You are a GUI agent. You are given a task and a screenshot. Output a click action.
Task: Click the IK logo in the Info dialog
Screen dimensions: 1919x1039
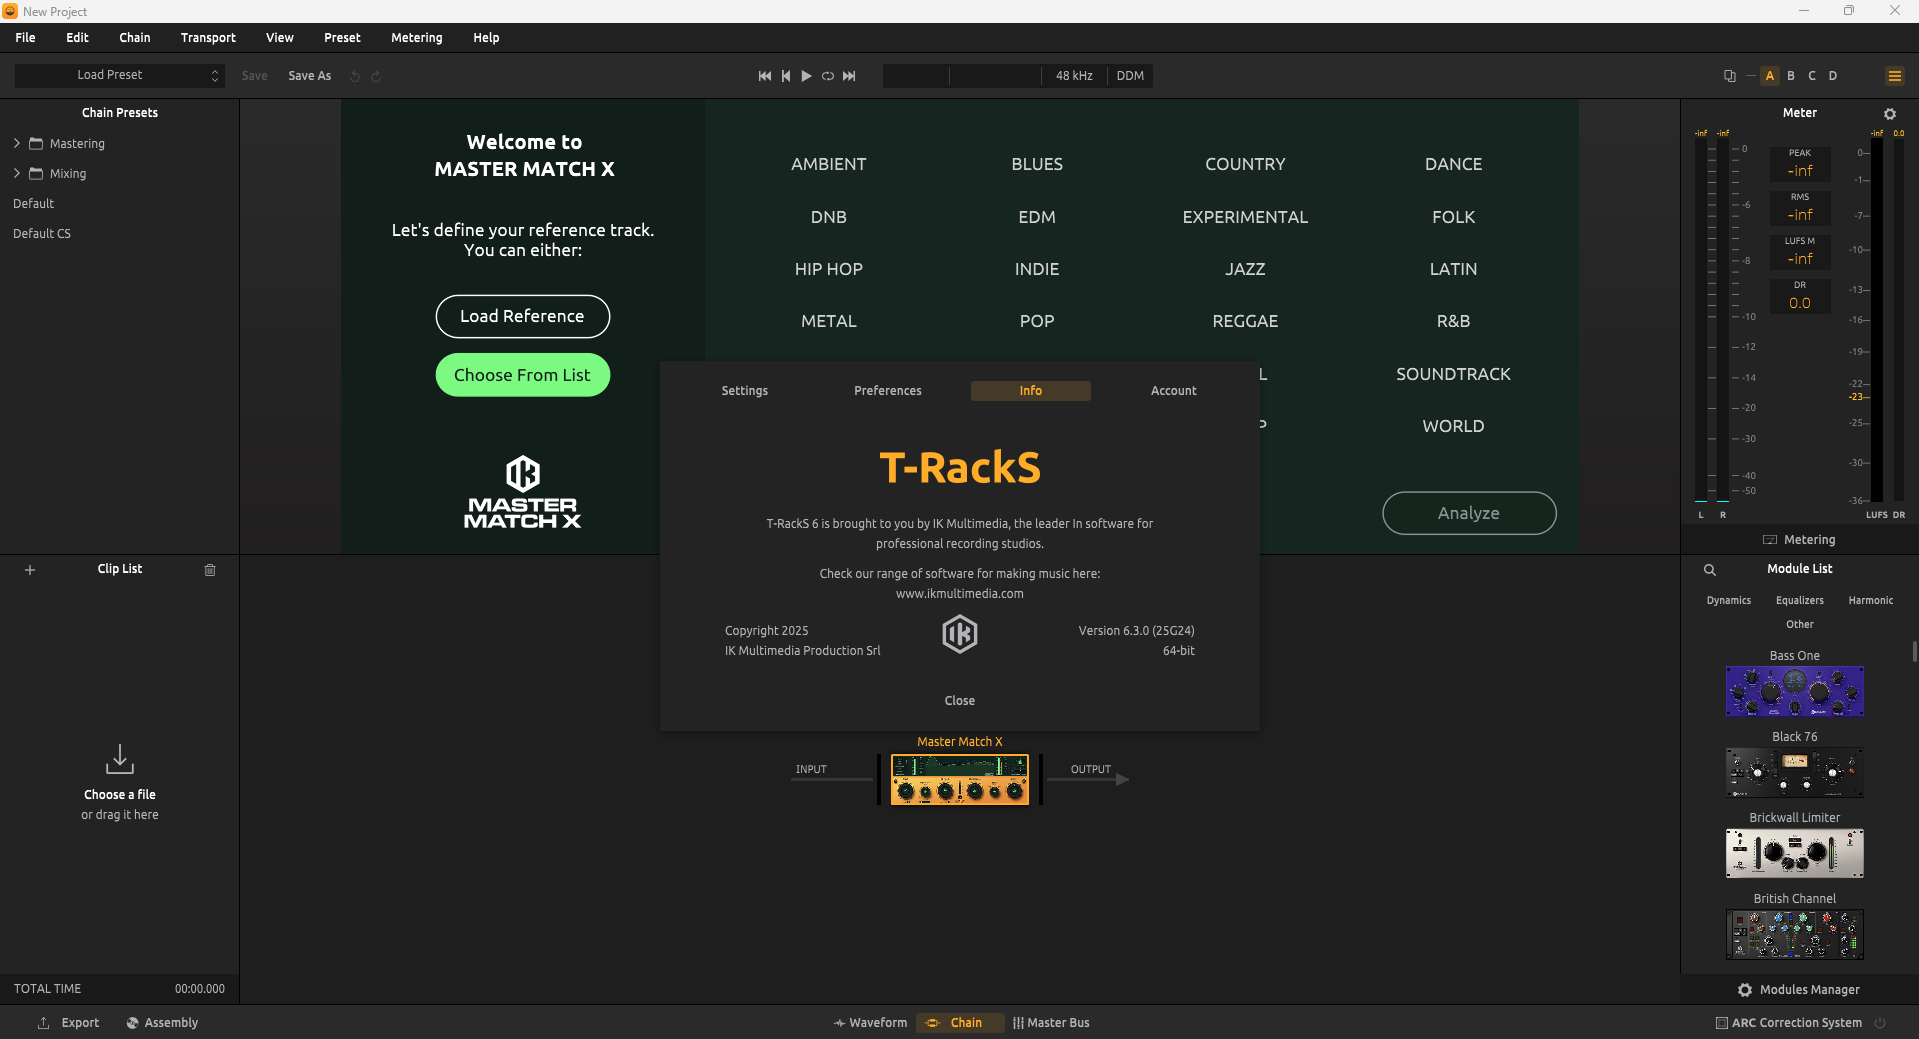(960, 634)
